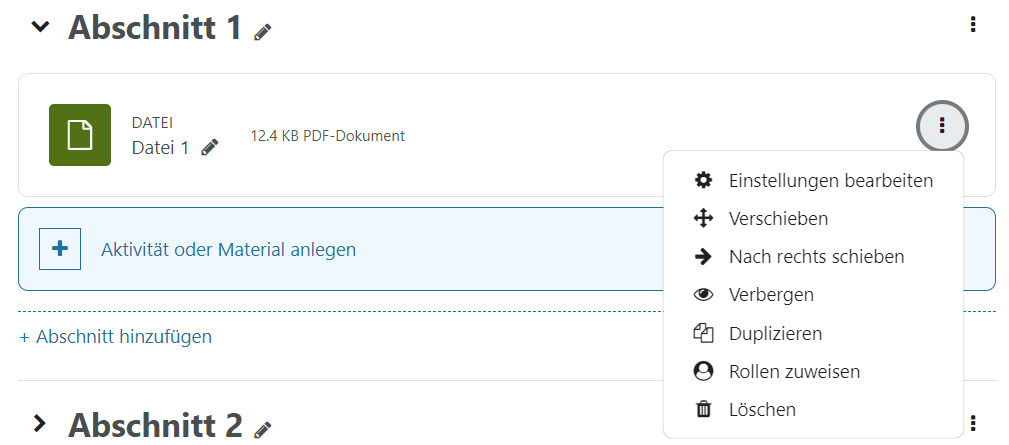Screen dimensions: 1009x445
Task: Select Nach rechts schieben from the menu
Action: click(816, 257)
